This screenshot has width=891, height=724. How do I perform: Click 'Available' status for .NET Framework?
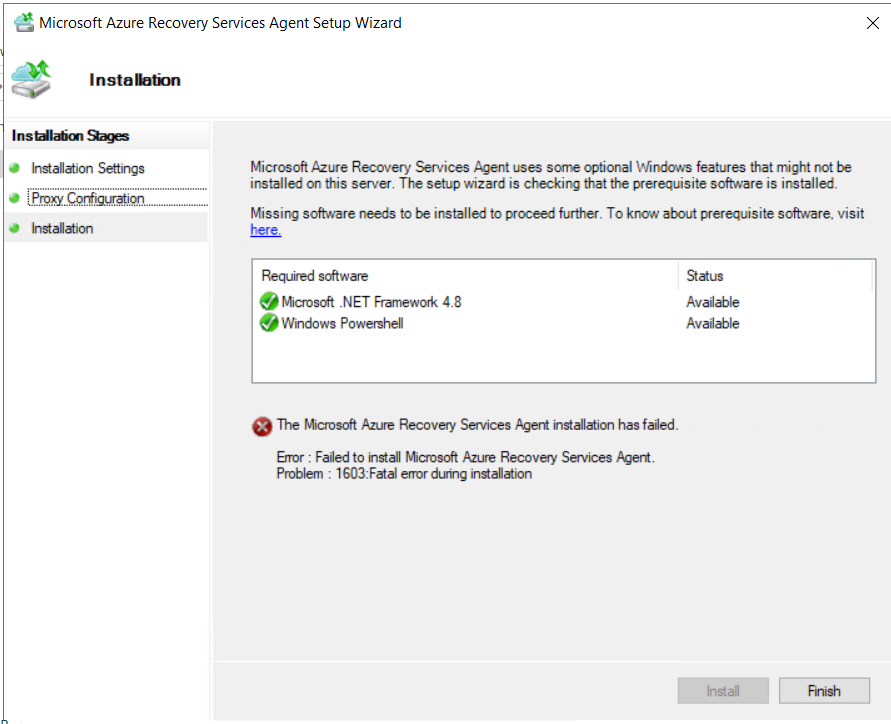pyautogui.click(x=713, y=302)
